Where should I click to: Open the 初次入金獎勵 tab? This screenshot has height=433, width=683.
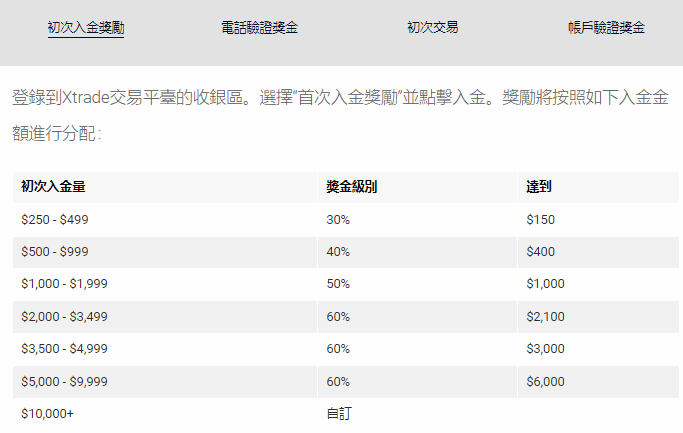86,28
